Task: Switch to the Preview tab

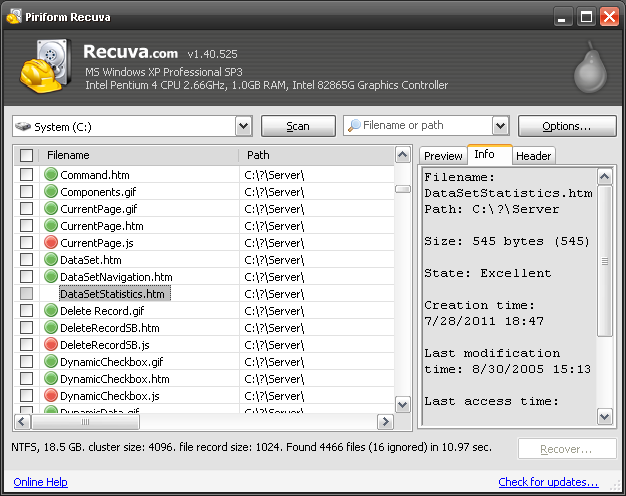Action: [x=443, y=156]
